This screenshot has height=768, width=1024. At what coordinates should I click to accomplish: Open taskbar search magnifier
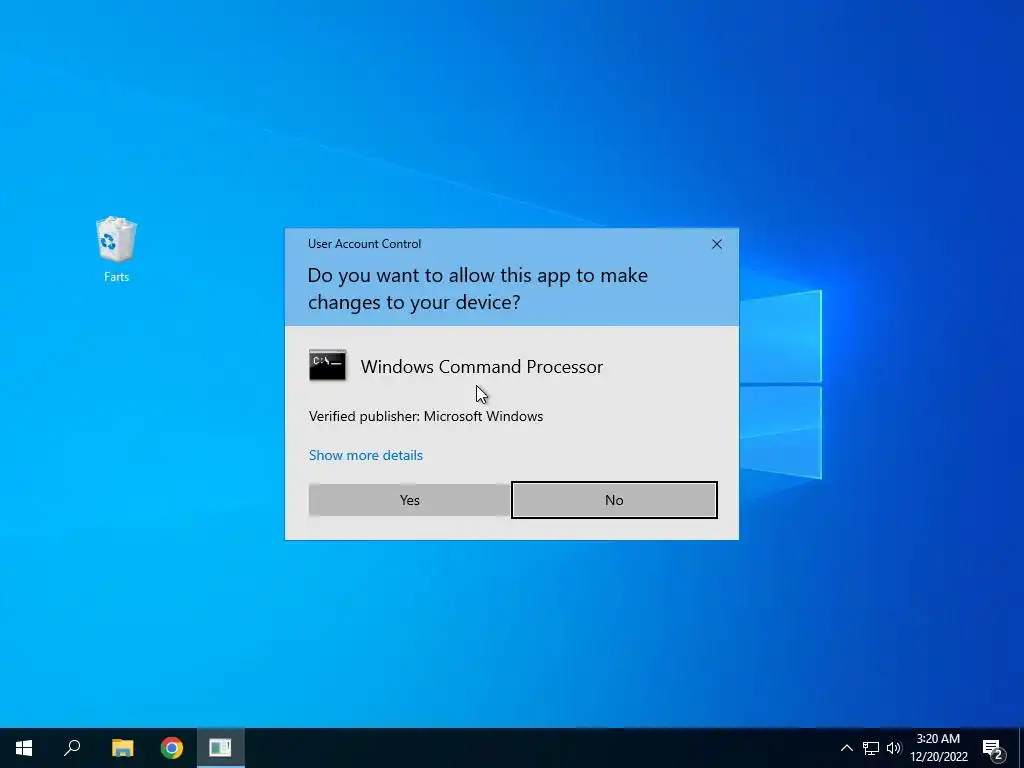tap(72, 748)
